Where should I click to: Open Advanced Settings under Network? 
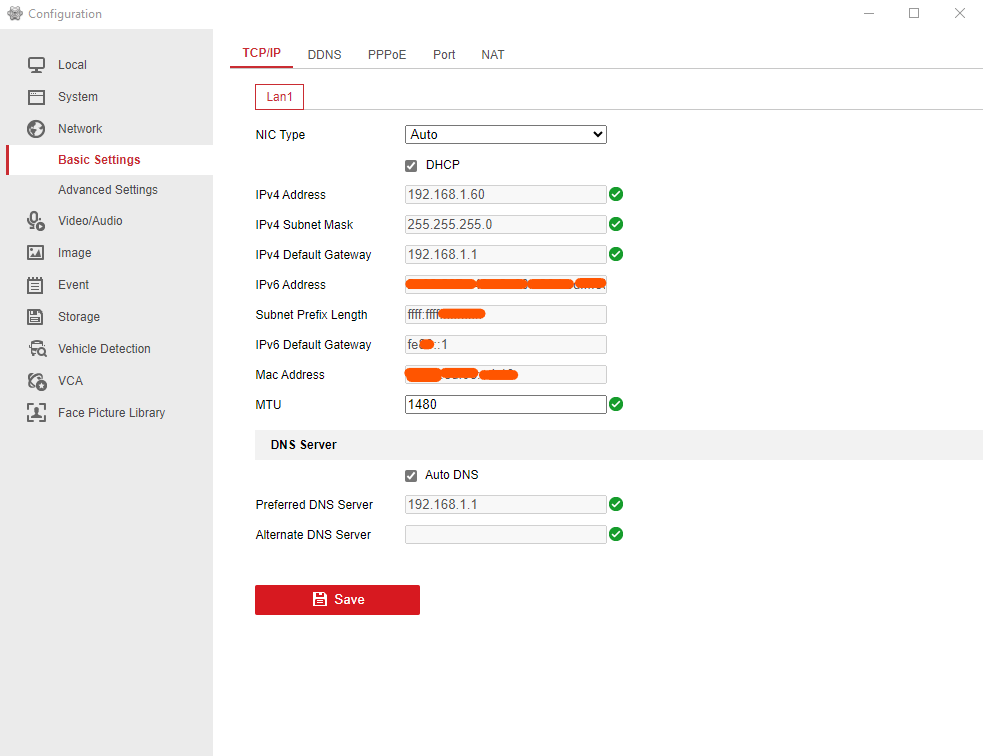coord(108,190)
